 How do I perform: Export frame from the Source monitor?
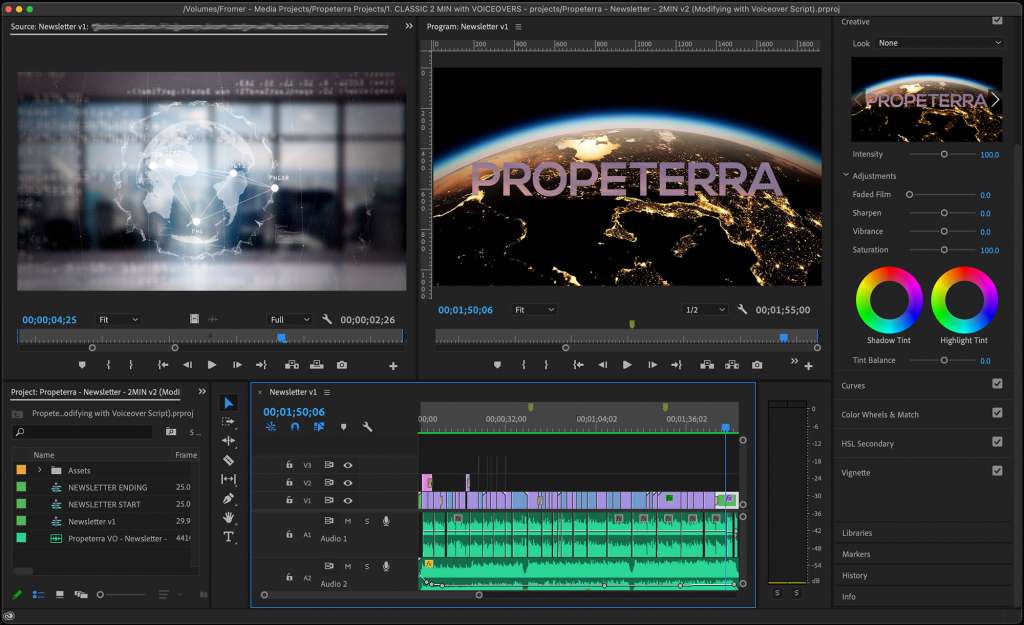[x=342, y=365]
